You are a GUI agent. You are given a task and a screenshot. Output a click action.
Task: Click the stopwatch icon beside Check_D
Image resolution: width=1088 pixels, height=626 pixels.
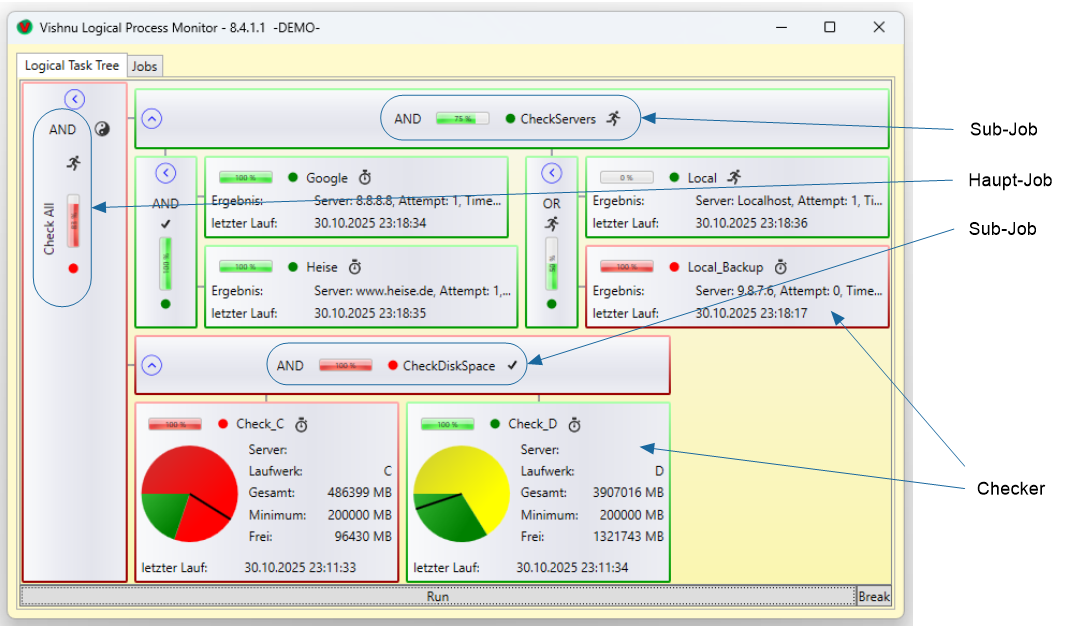click(574, 424)
